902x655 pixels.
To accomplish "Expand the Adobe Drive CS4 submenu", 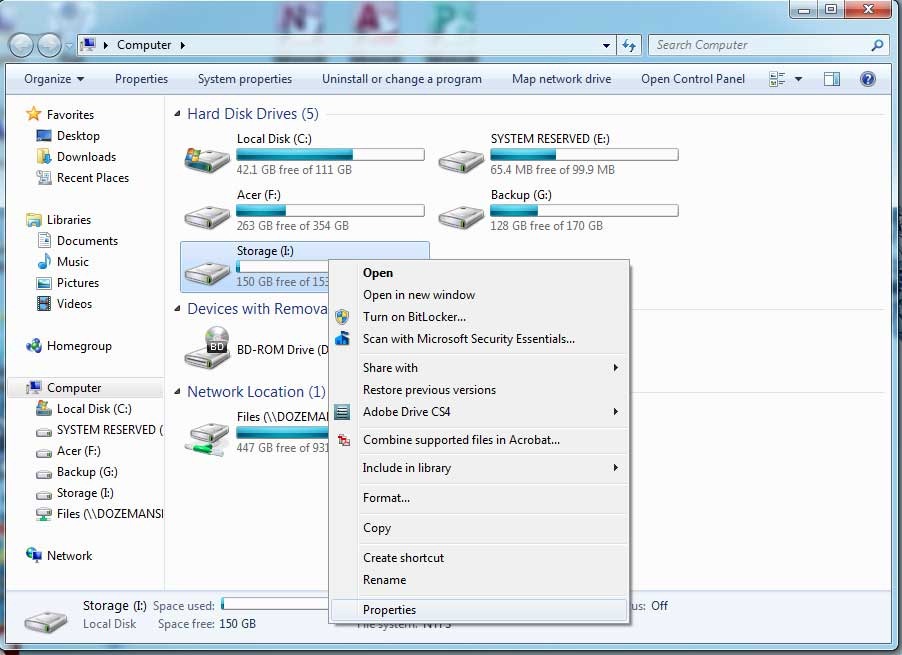I will (x=616, y=412).
